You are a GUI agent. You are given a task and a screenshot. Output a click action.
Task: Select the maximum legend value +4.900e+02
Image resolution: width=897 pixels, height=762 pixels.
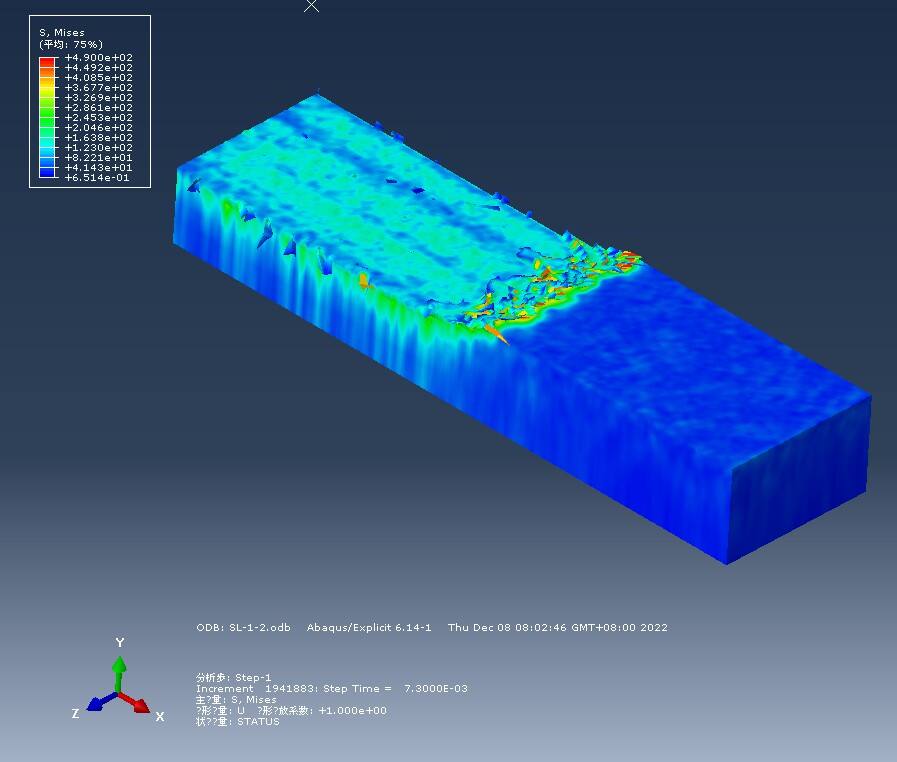click(x=98, y=58)
